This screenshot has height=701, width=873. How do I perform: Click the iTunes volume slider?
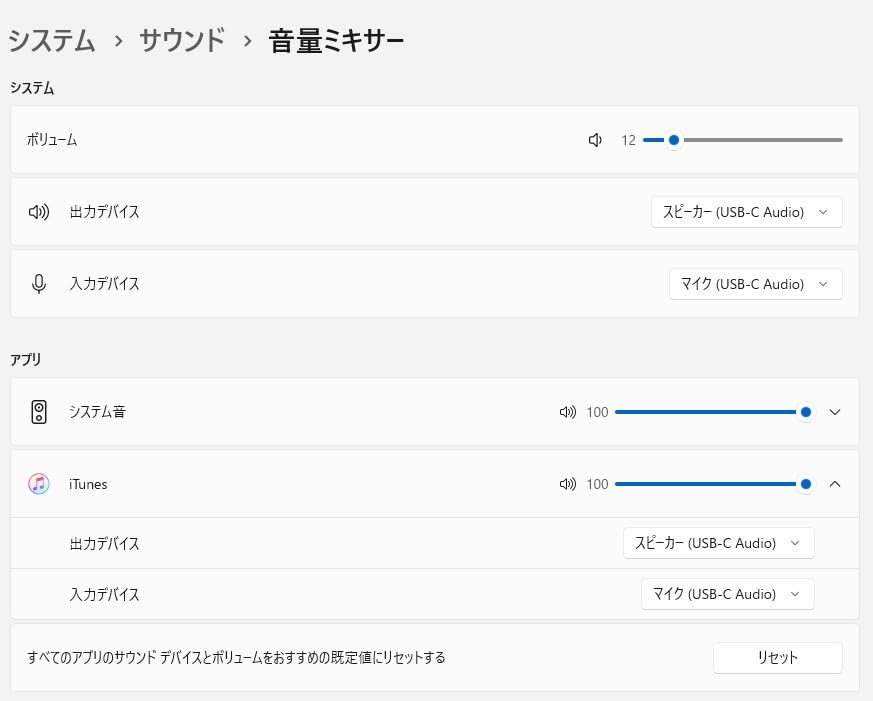click(710, 484)
